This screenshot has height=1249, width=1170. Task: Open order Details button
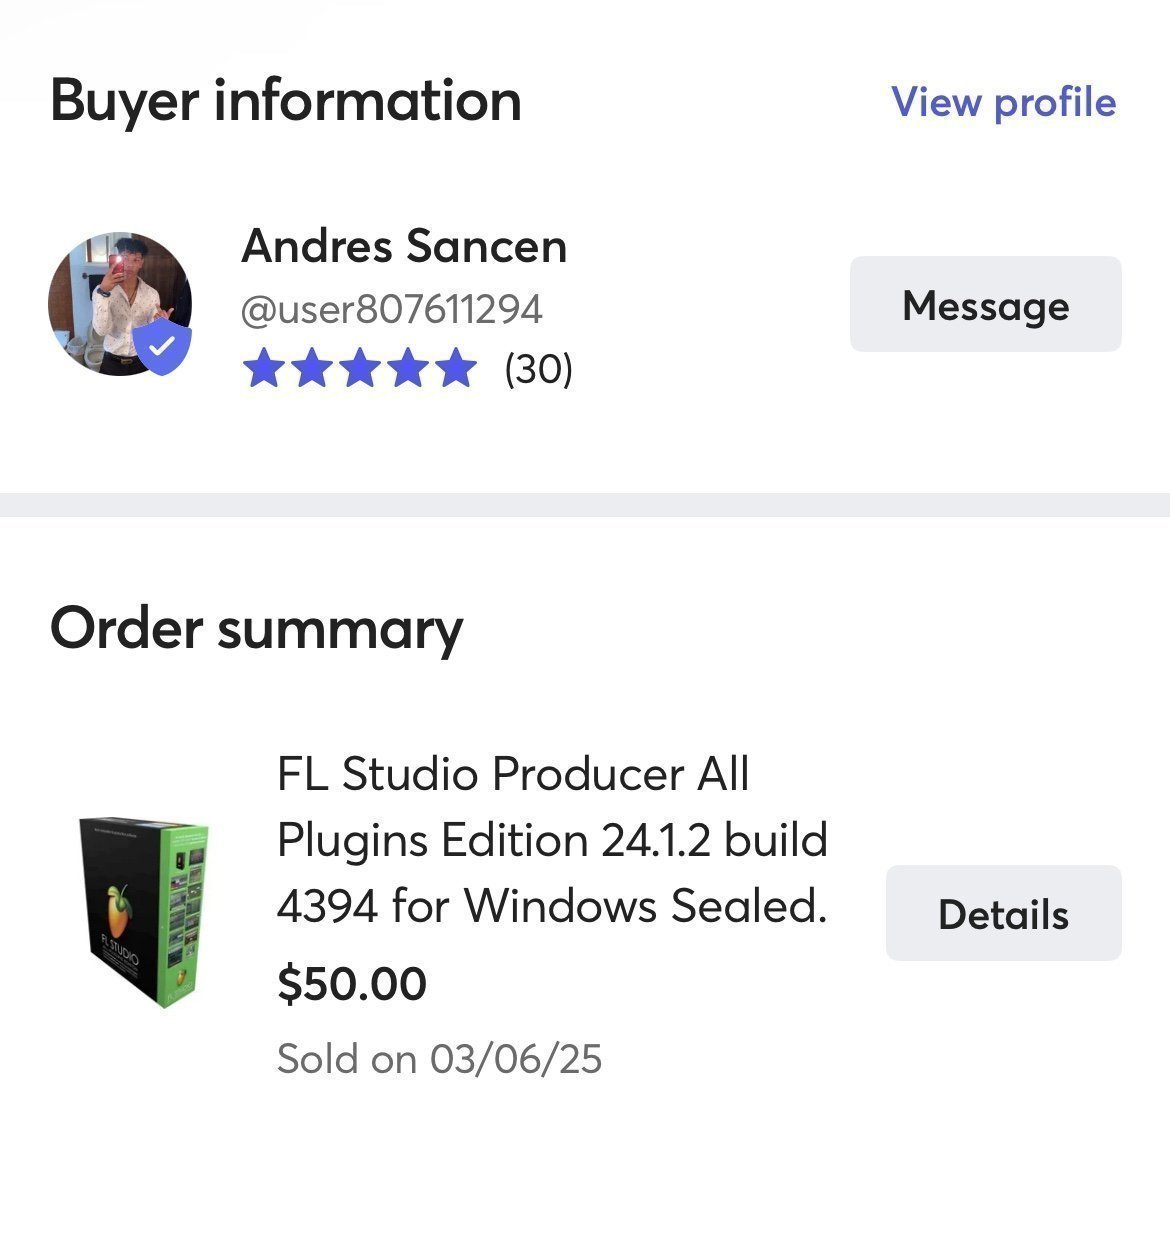(x=1003, y=914)
